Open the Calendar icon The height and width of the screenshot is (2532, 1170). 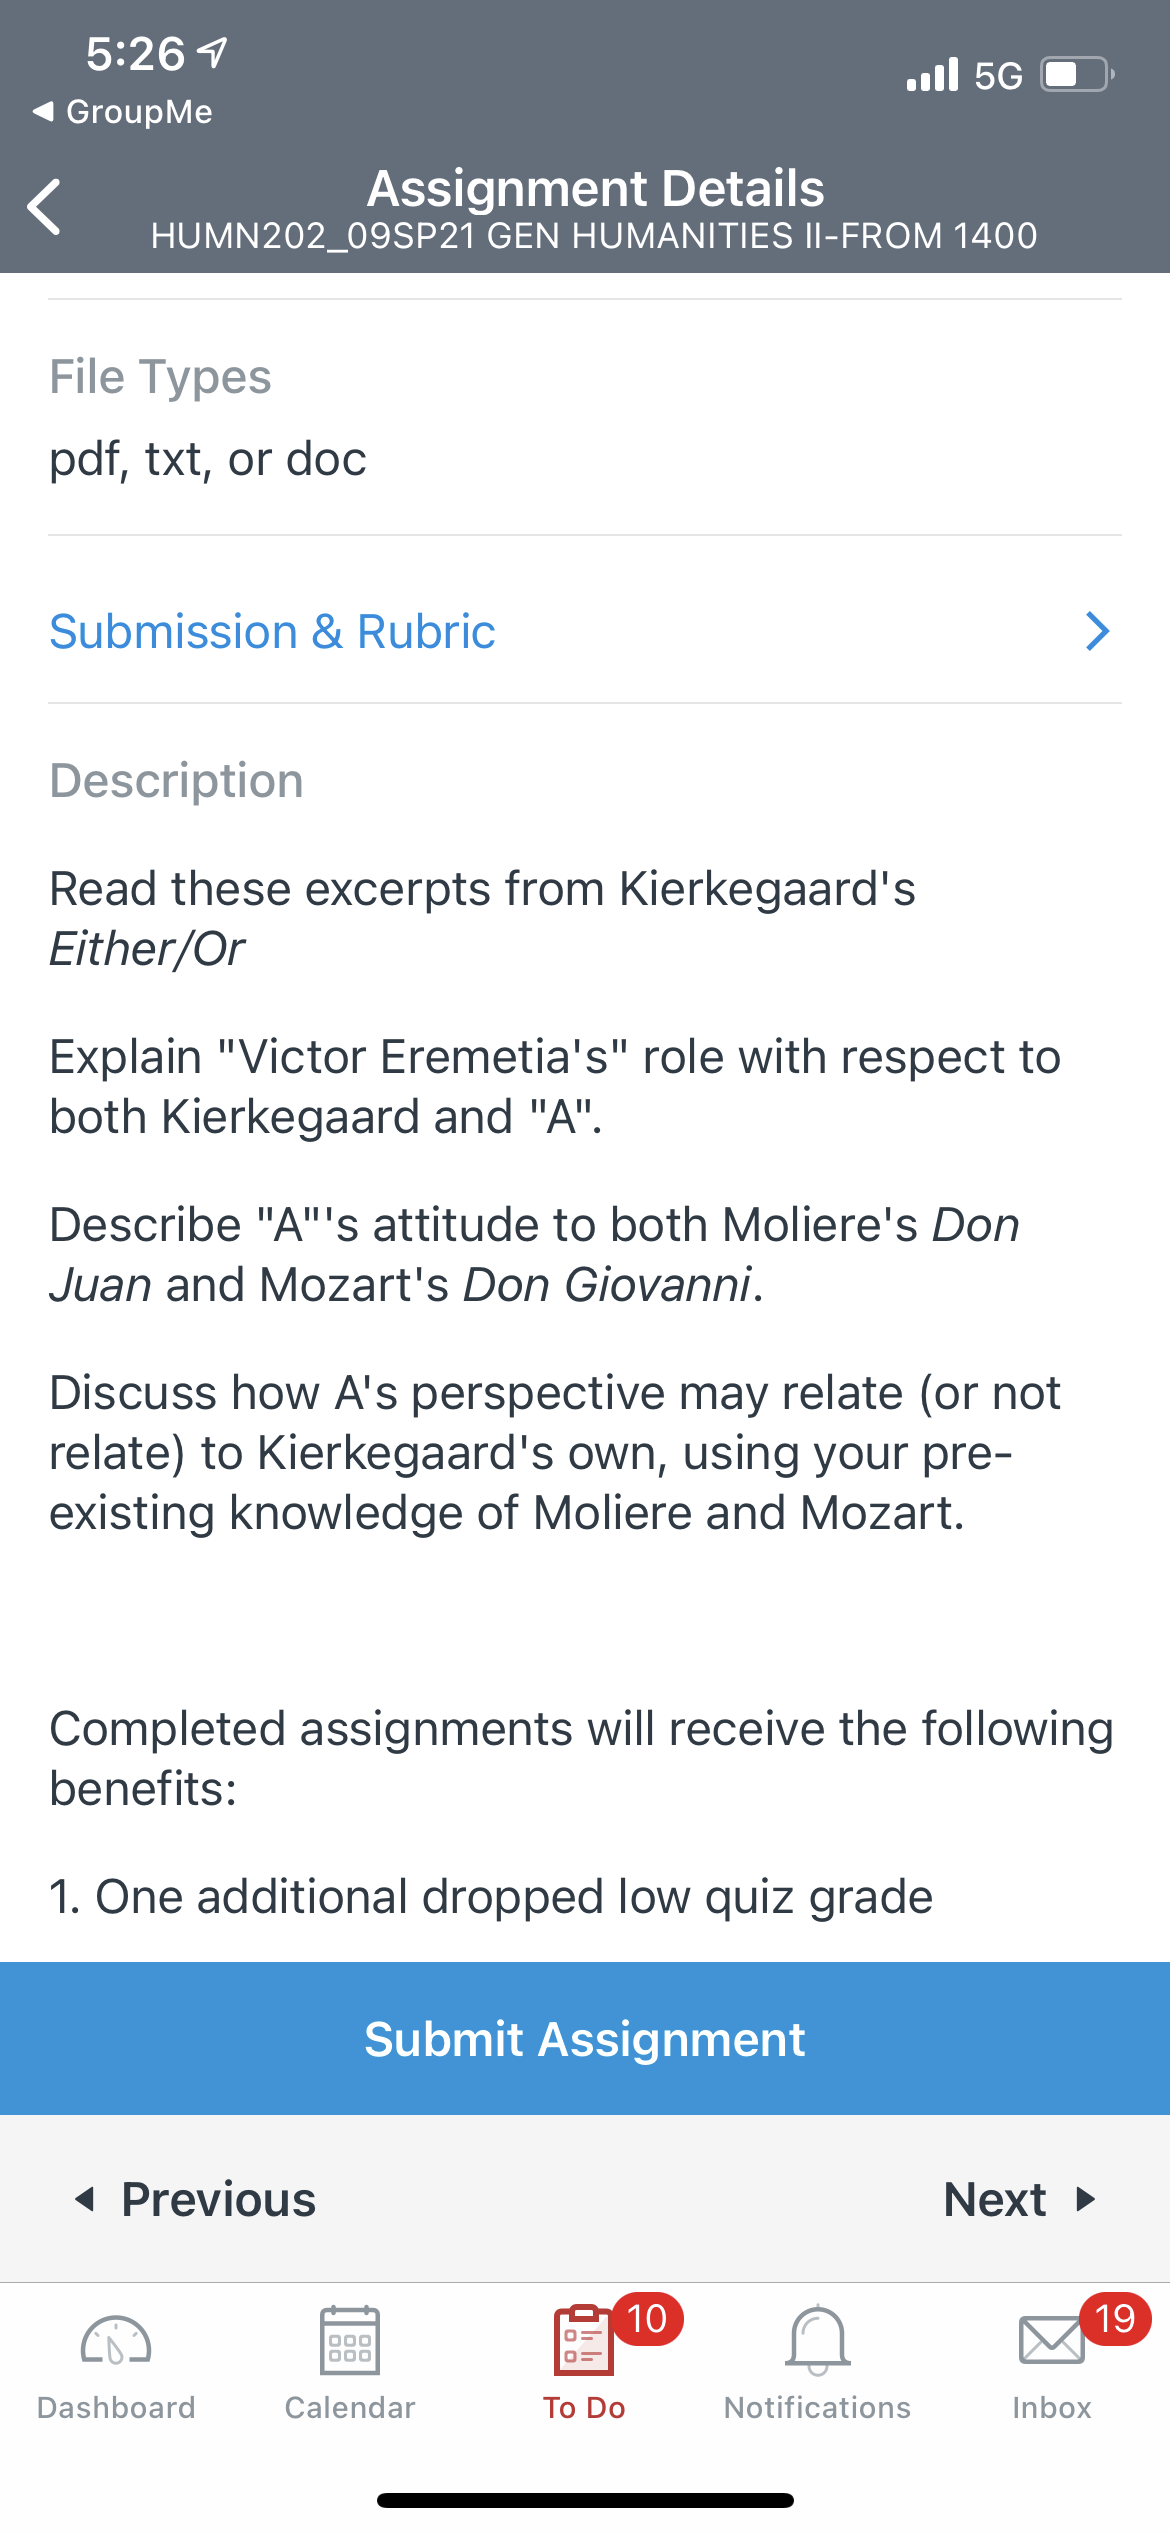[349, 2340]
